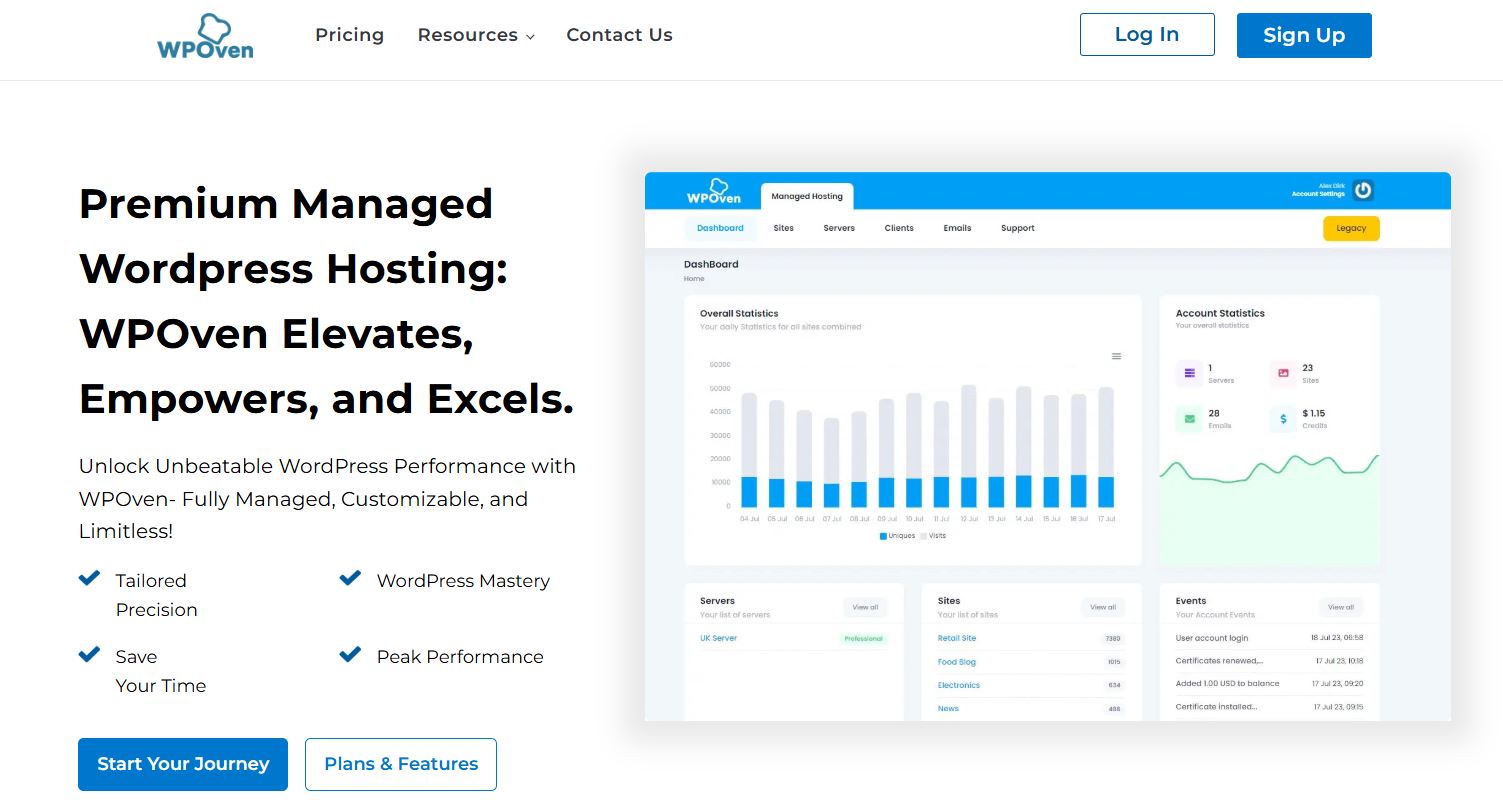
Task: Click View all in Servers card
Action: point(865,607)
